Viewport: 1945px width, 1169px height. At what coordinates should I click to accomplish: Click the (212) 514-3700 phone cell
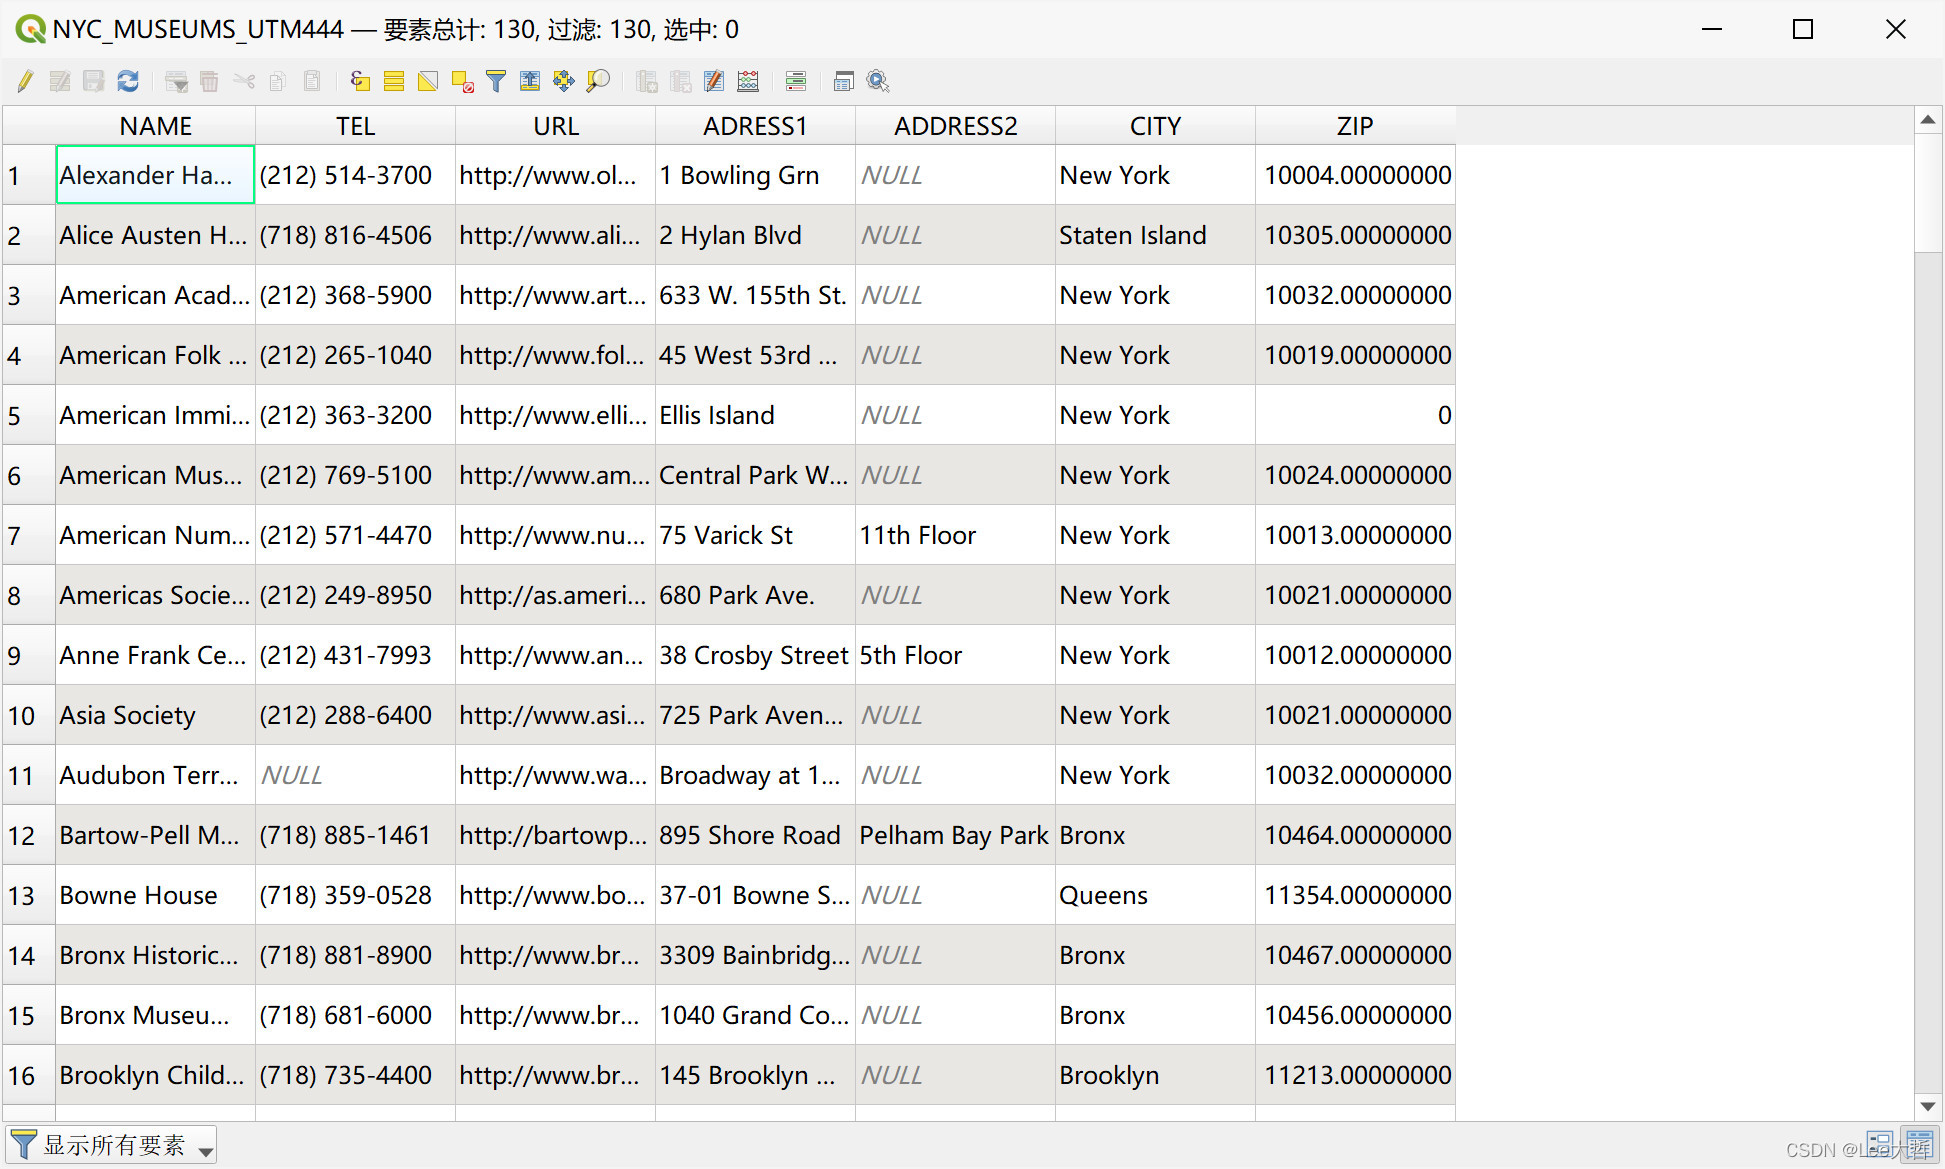point(355,175)
